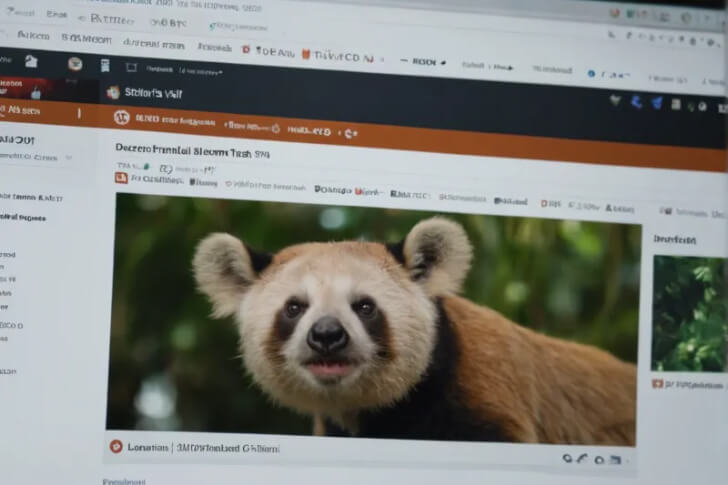Click the red square icon below post title
Image resolution: width=728 pixels, height=485 pixels.
pyautogui.click(x=121, y=178)
